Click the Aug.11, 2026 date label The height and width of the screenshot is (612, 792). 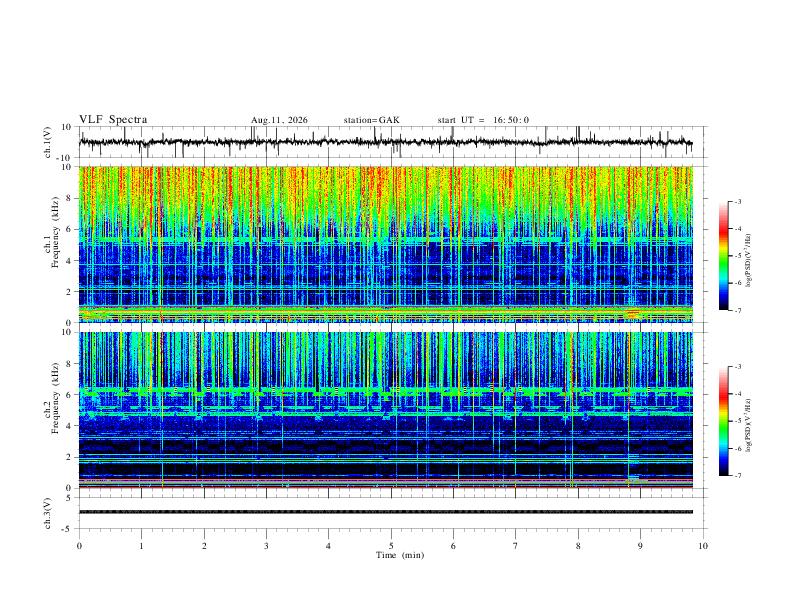(279, 120)
